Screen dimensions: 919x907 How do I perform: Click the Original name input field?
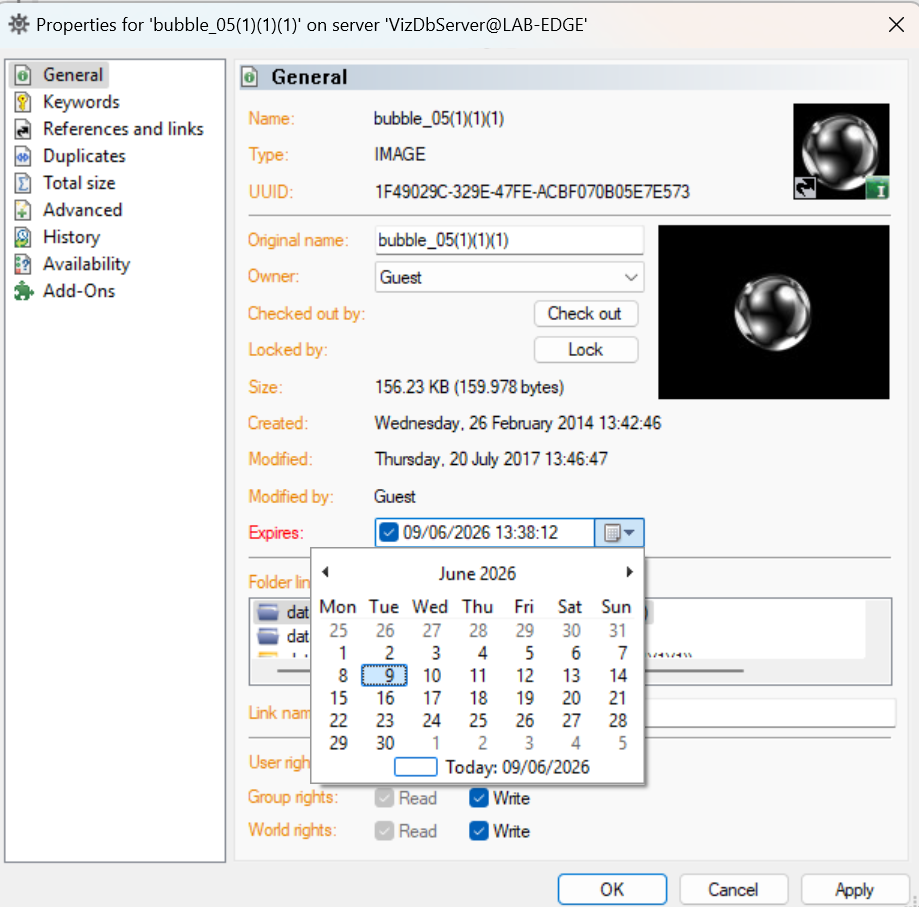pos(509,240)
